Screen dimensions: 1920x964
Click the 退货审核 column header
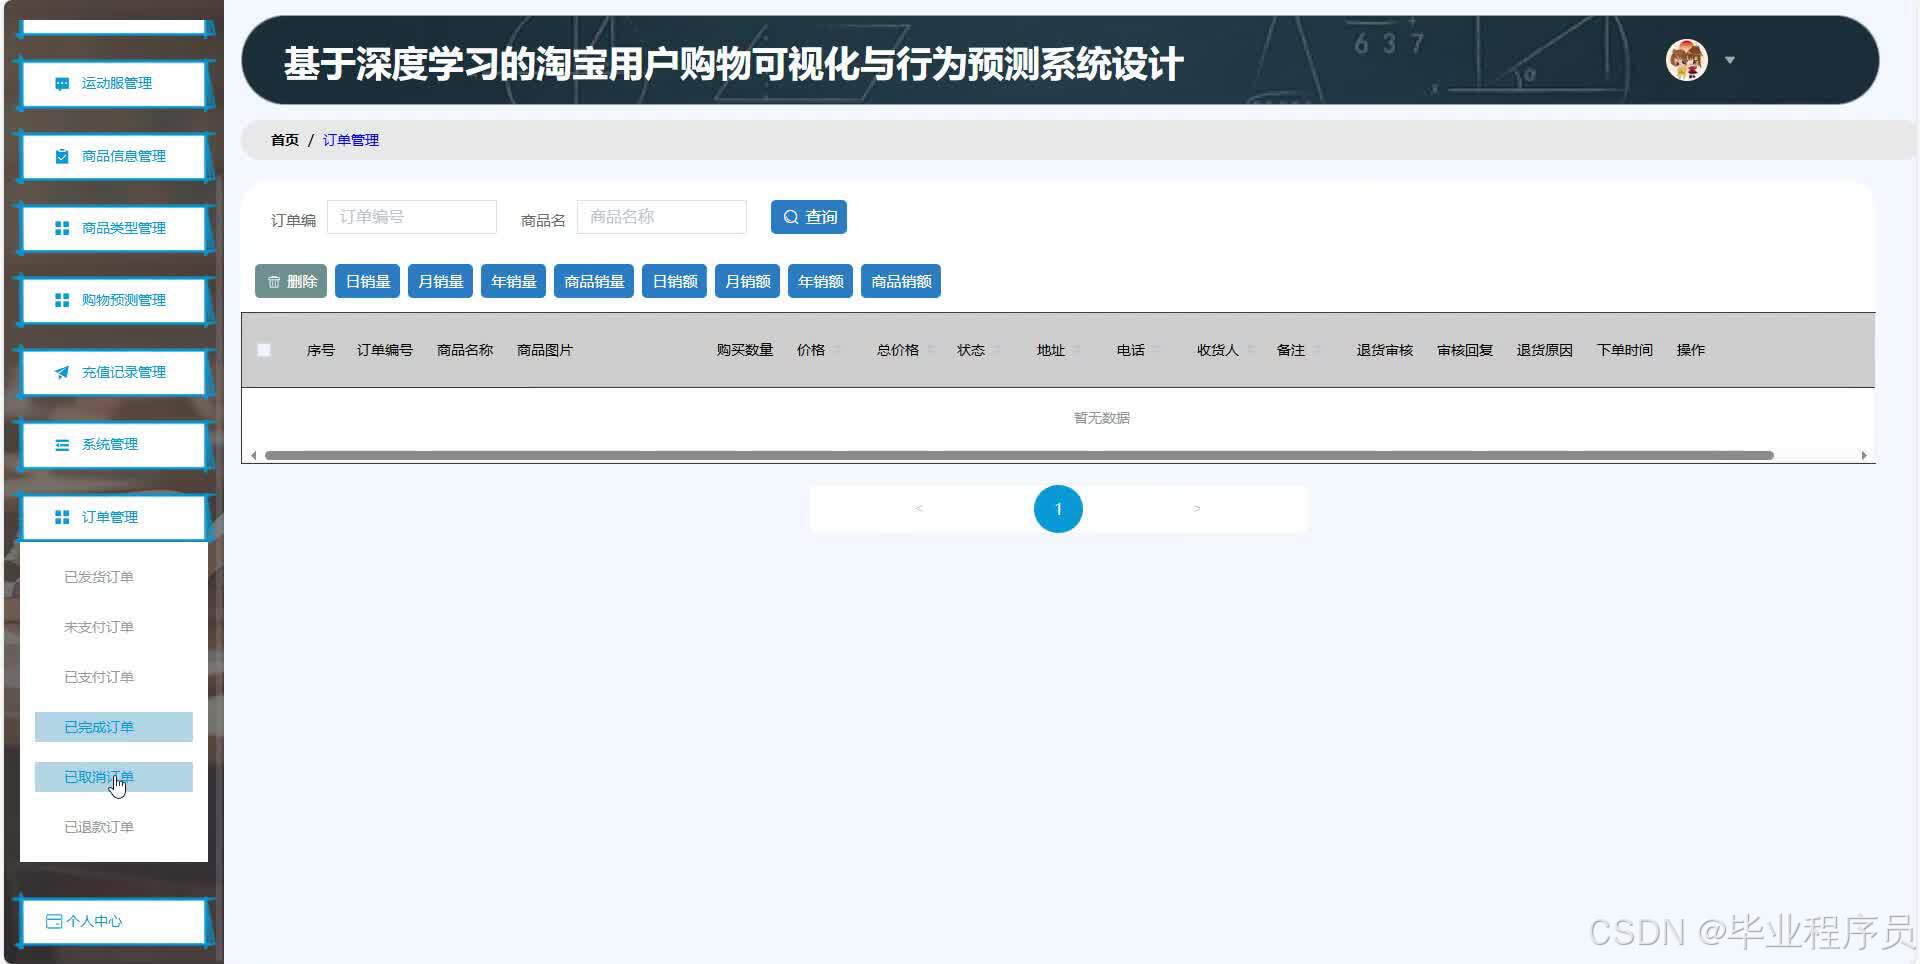click(x=1385, y=350)
